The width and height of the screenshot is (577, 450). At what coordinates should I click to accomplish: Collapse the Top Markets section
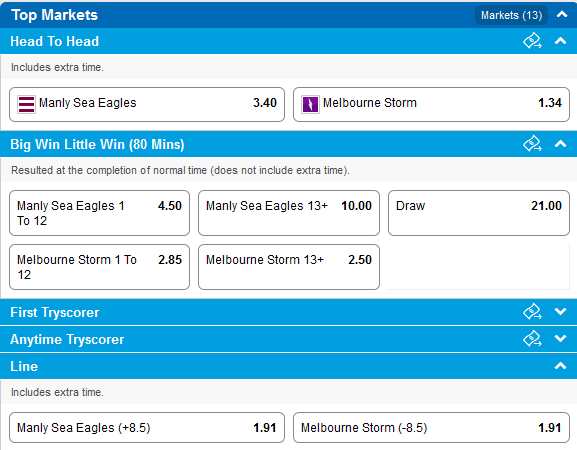click(x=562, y=14)
